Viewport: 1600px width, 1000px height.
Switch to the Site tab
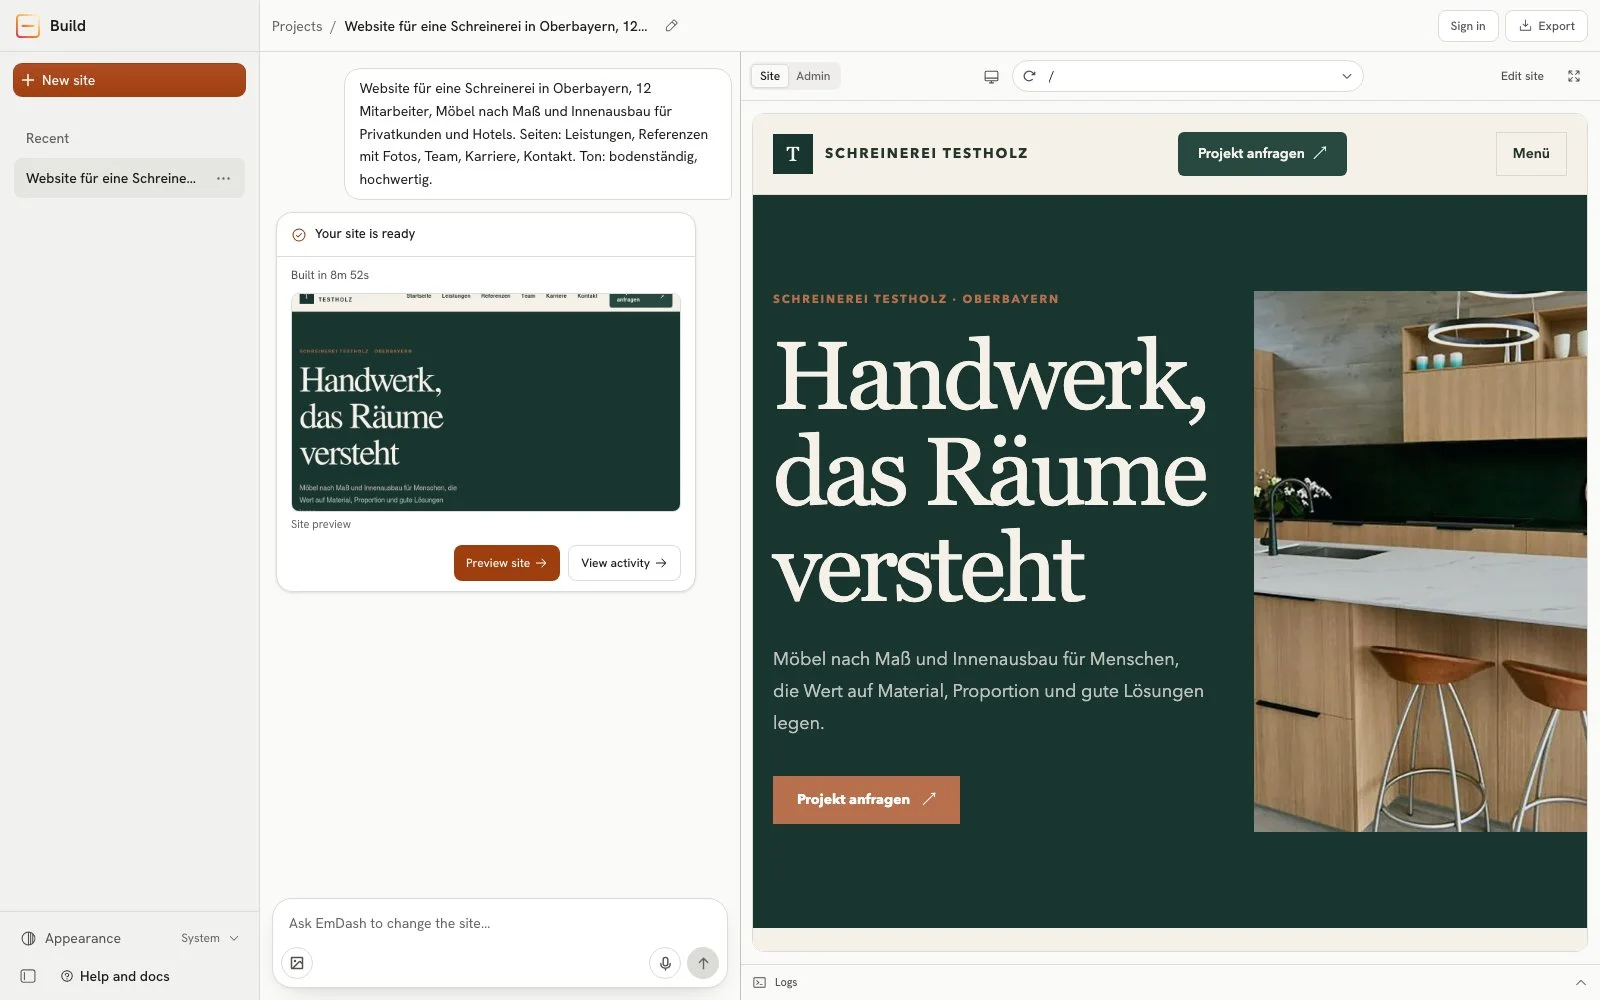coord(770,76)
